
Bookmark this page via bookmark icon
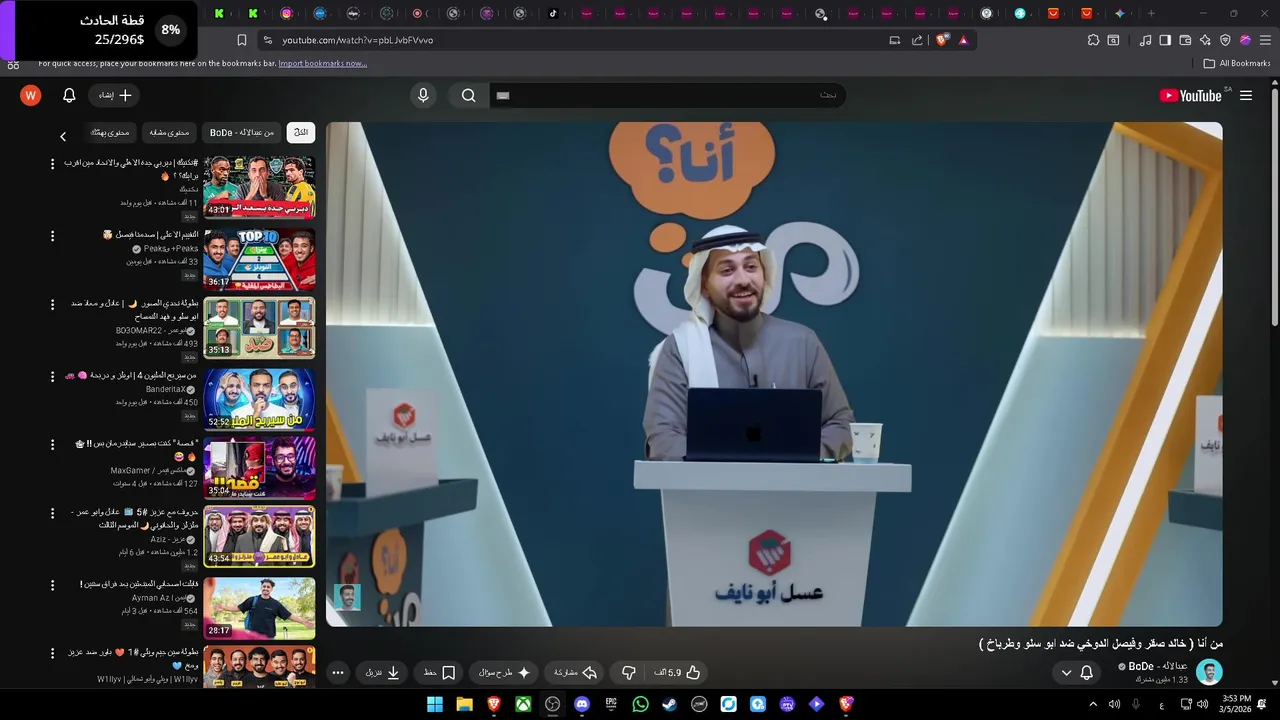click(x=241, y=40)
